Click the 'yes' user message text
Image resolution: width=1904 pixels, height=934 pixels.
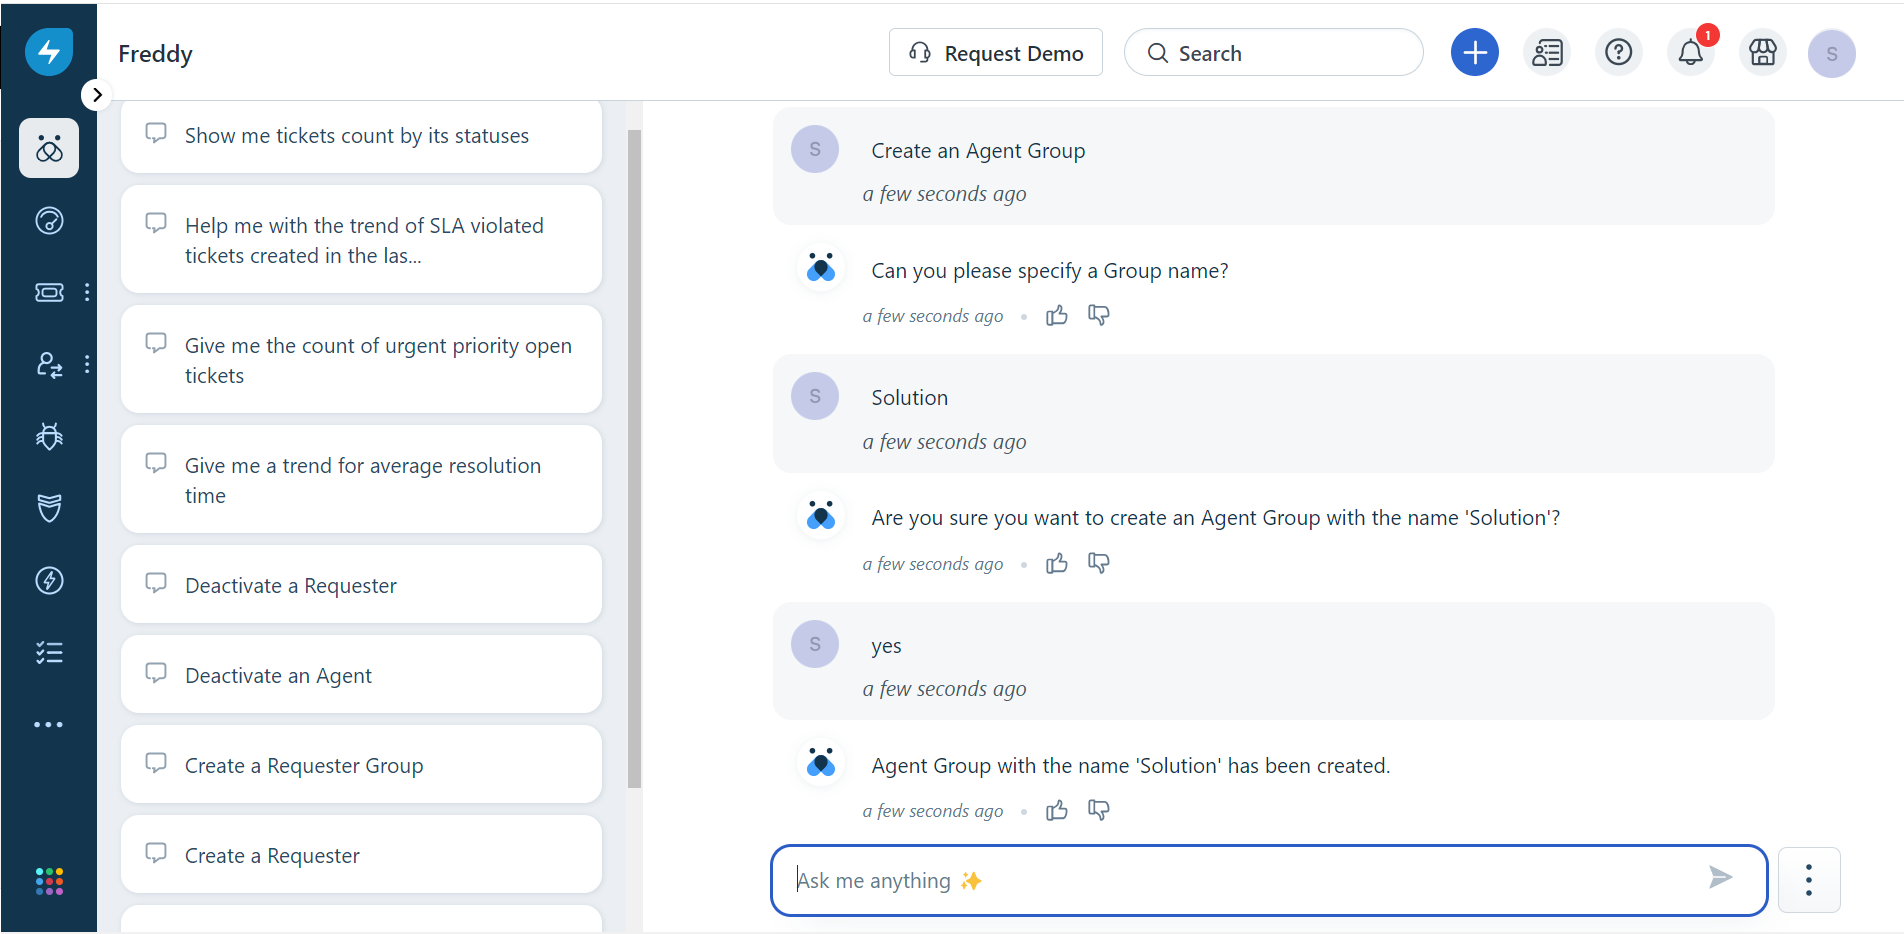point(887,646)
